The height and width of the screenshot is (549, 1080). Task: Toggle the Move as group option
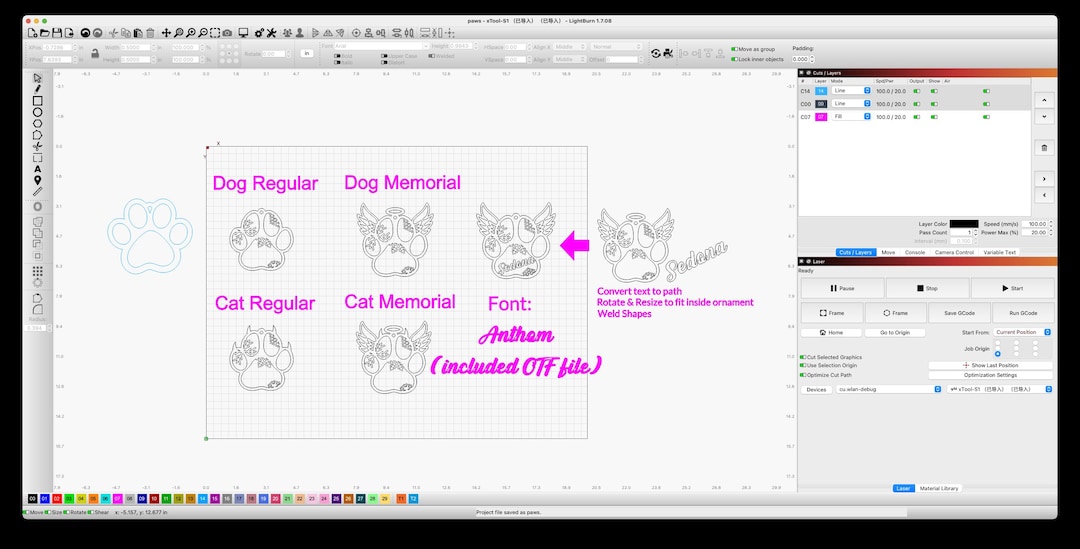(734, 49)
